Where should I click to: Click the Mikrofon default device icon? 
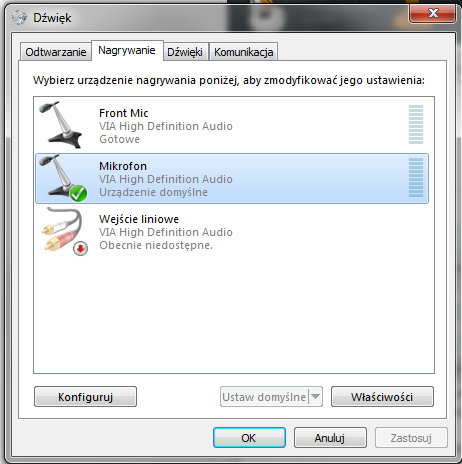(63, 178)
